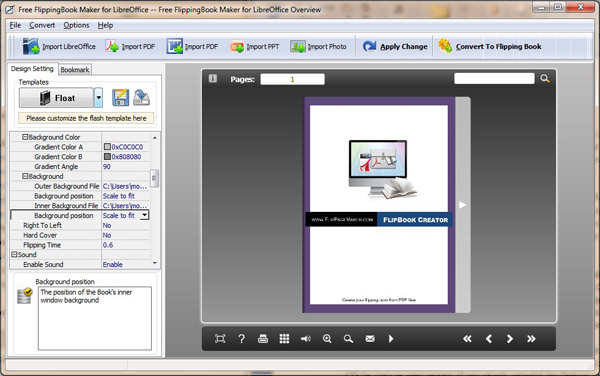Switch to the Bookmark tab
Viewport: 600px width, 376px height.
point(75,70)
